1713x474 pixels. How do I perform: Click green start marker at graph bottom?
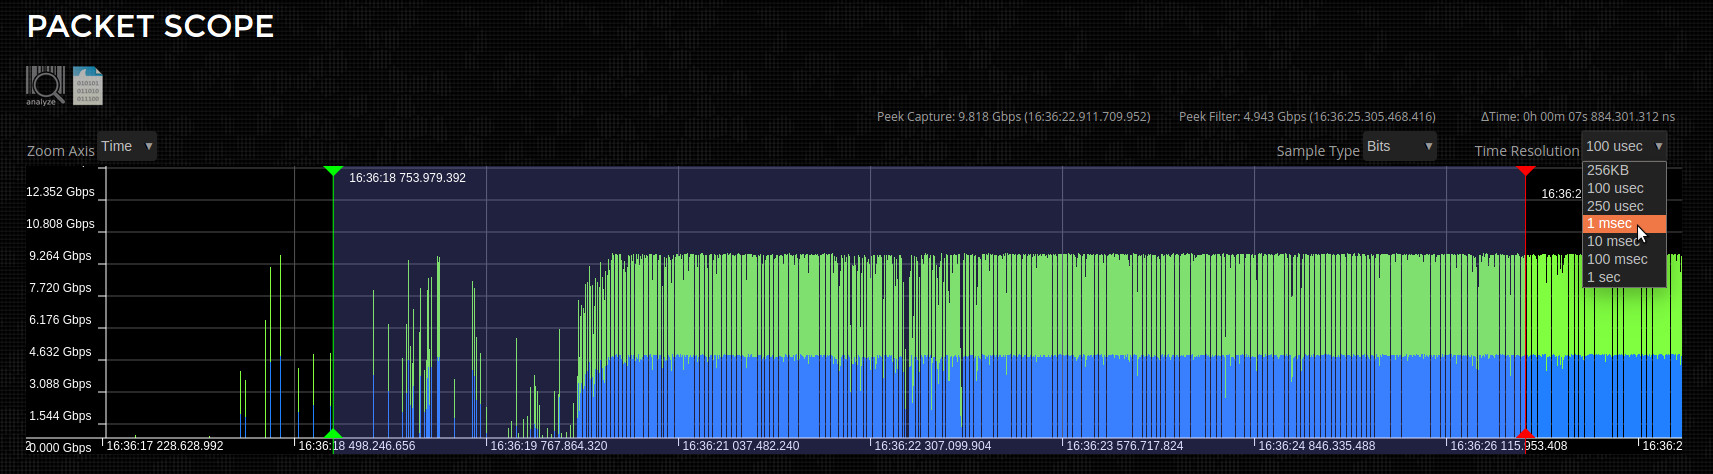click(x=333, y=433)
